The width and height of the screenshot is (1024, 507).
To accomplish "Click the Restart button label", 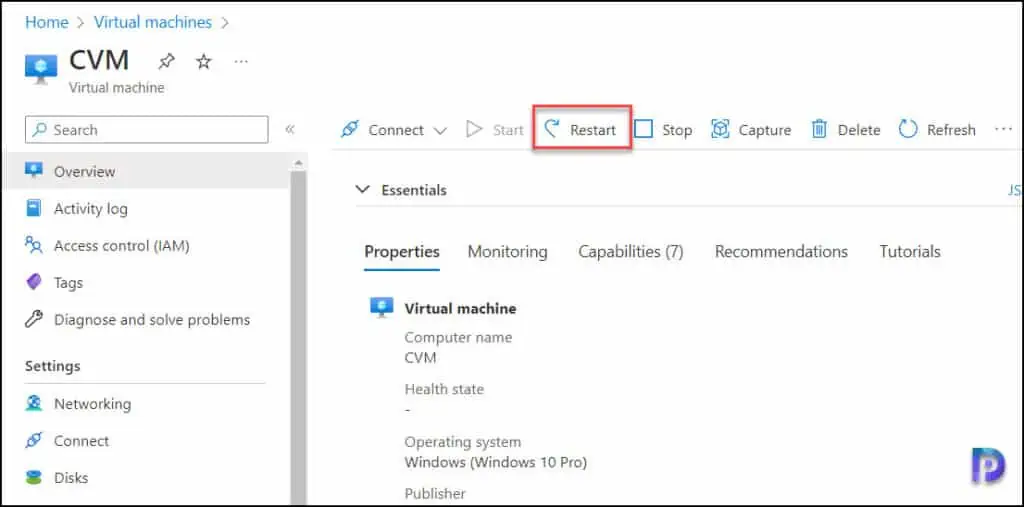I will (x=592, y=130).
